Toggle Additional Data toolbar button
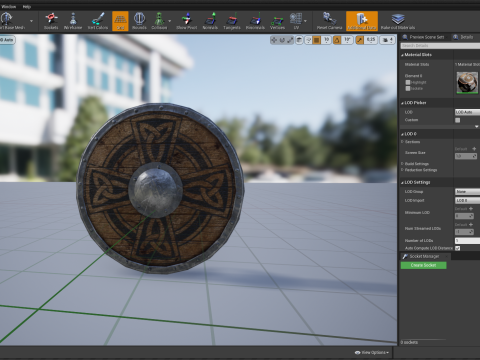480x360 pixels. (362, 21)
